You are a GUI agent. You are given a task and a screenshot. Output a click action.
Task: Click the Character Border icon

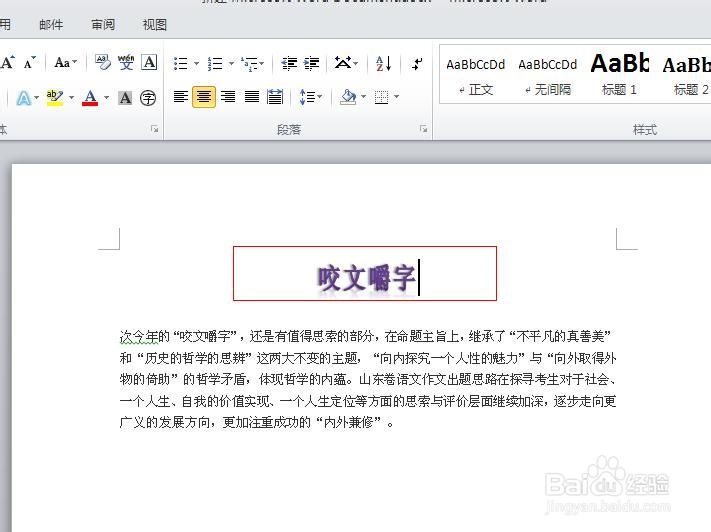pos(149,62)
